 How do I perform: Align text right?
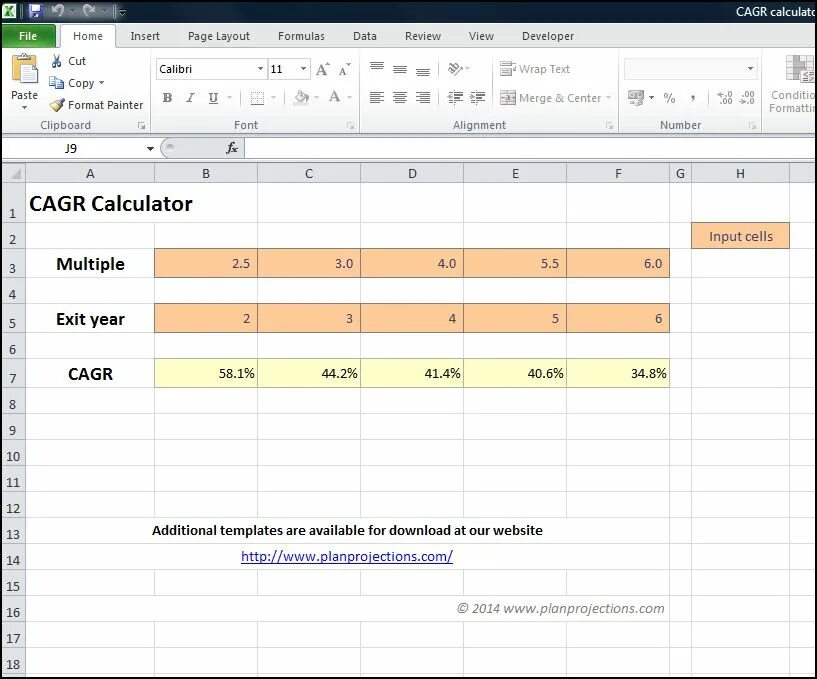coord(423,97)
